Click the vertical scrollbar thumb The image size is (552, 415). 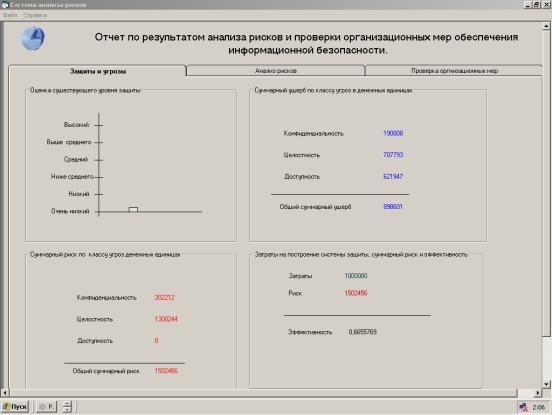546,183
